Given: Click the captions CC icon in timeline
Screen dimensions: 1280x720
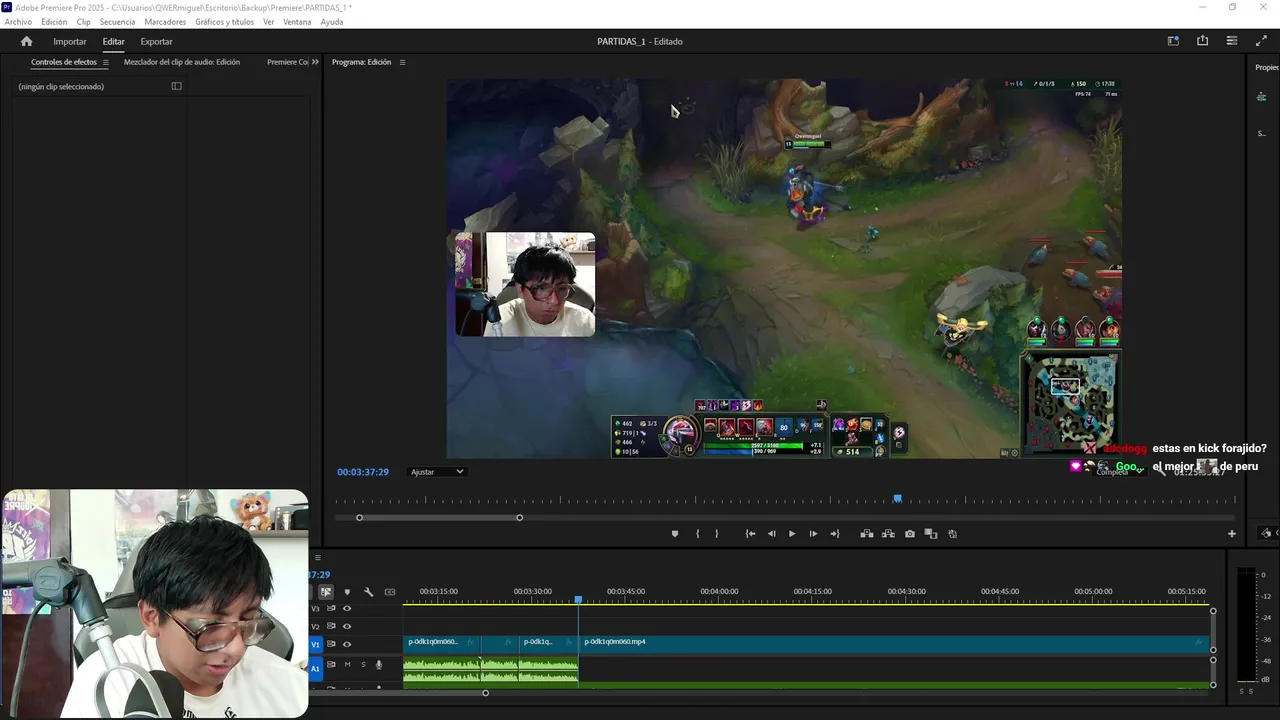Looking at the screenshot, I should (x=390, y=592).
